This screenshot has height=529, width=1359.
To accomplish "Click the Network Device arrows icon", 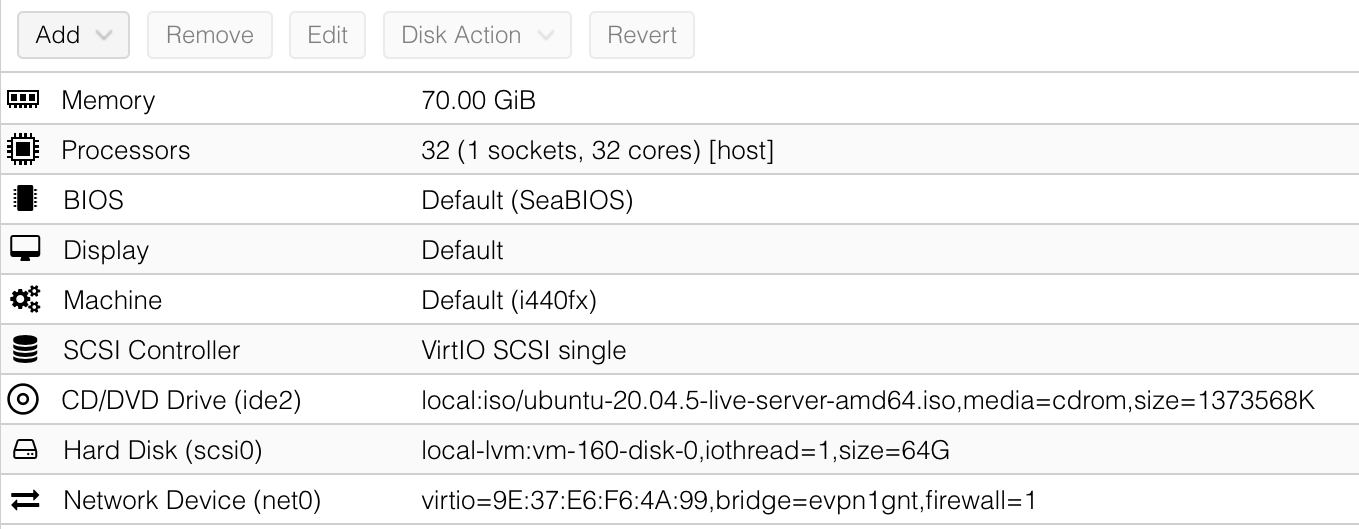I will point(24,500).
